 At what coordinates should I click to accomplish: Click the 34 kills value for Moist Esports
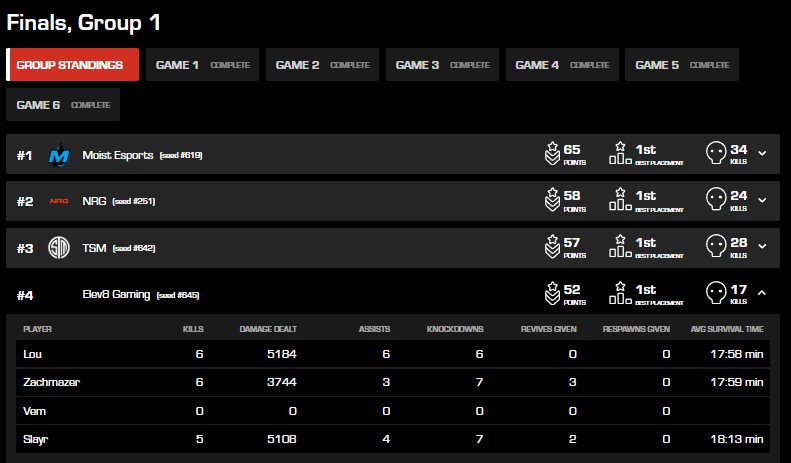pyautogui.click(x=739, y=150)
